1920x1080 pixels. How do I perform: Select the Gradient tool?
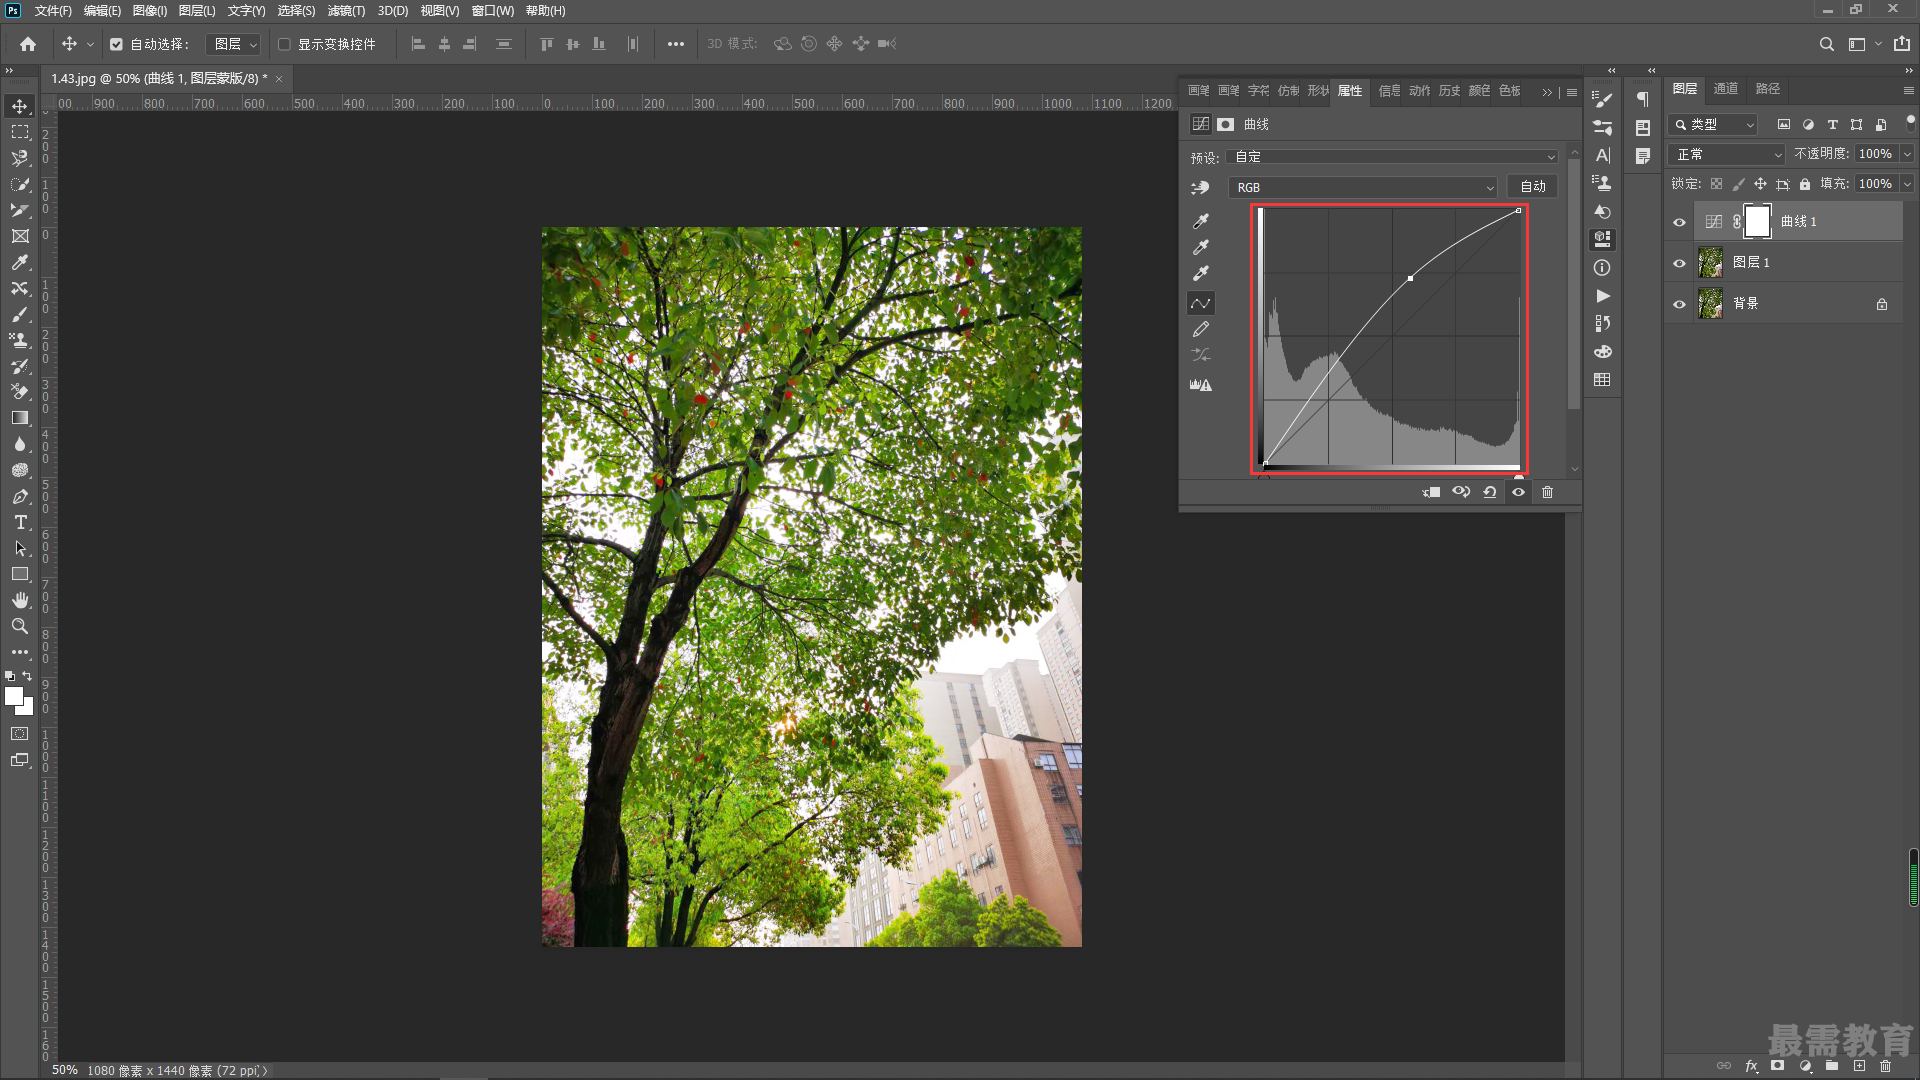[20, 418]
